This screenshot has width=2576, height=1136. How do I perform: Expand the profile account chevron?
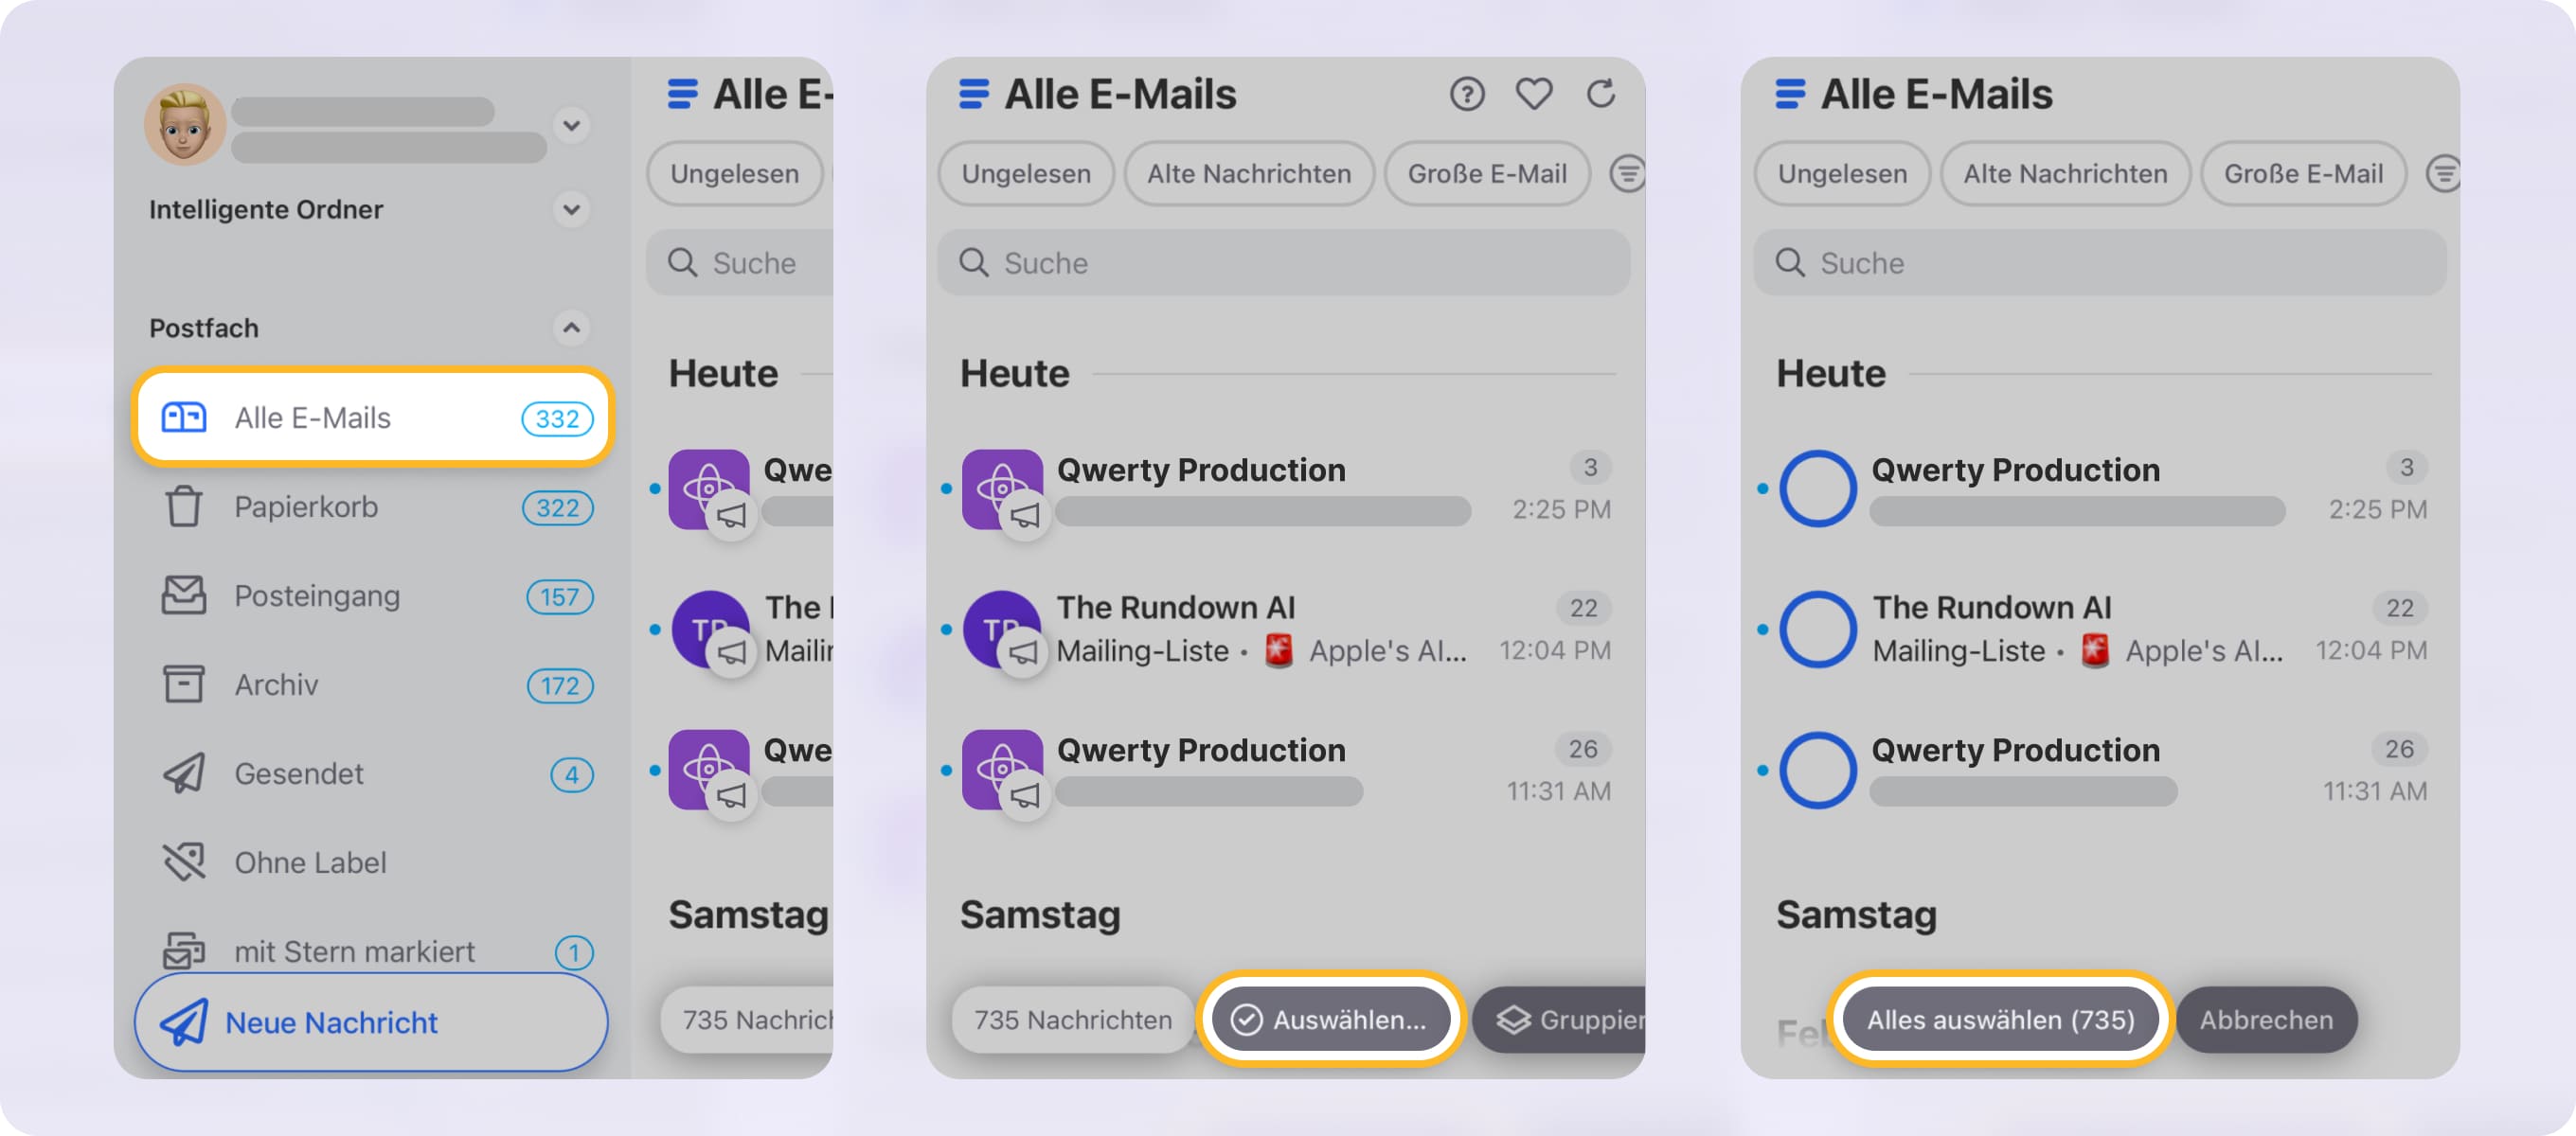(571, 126)
